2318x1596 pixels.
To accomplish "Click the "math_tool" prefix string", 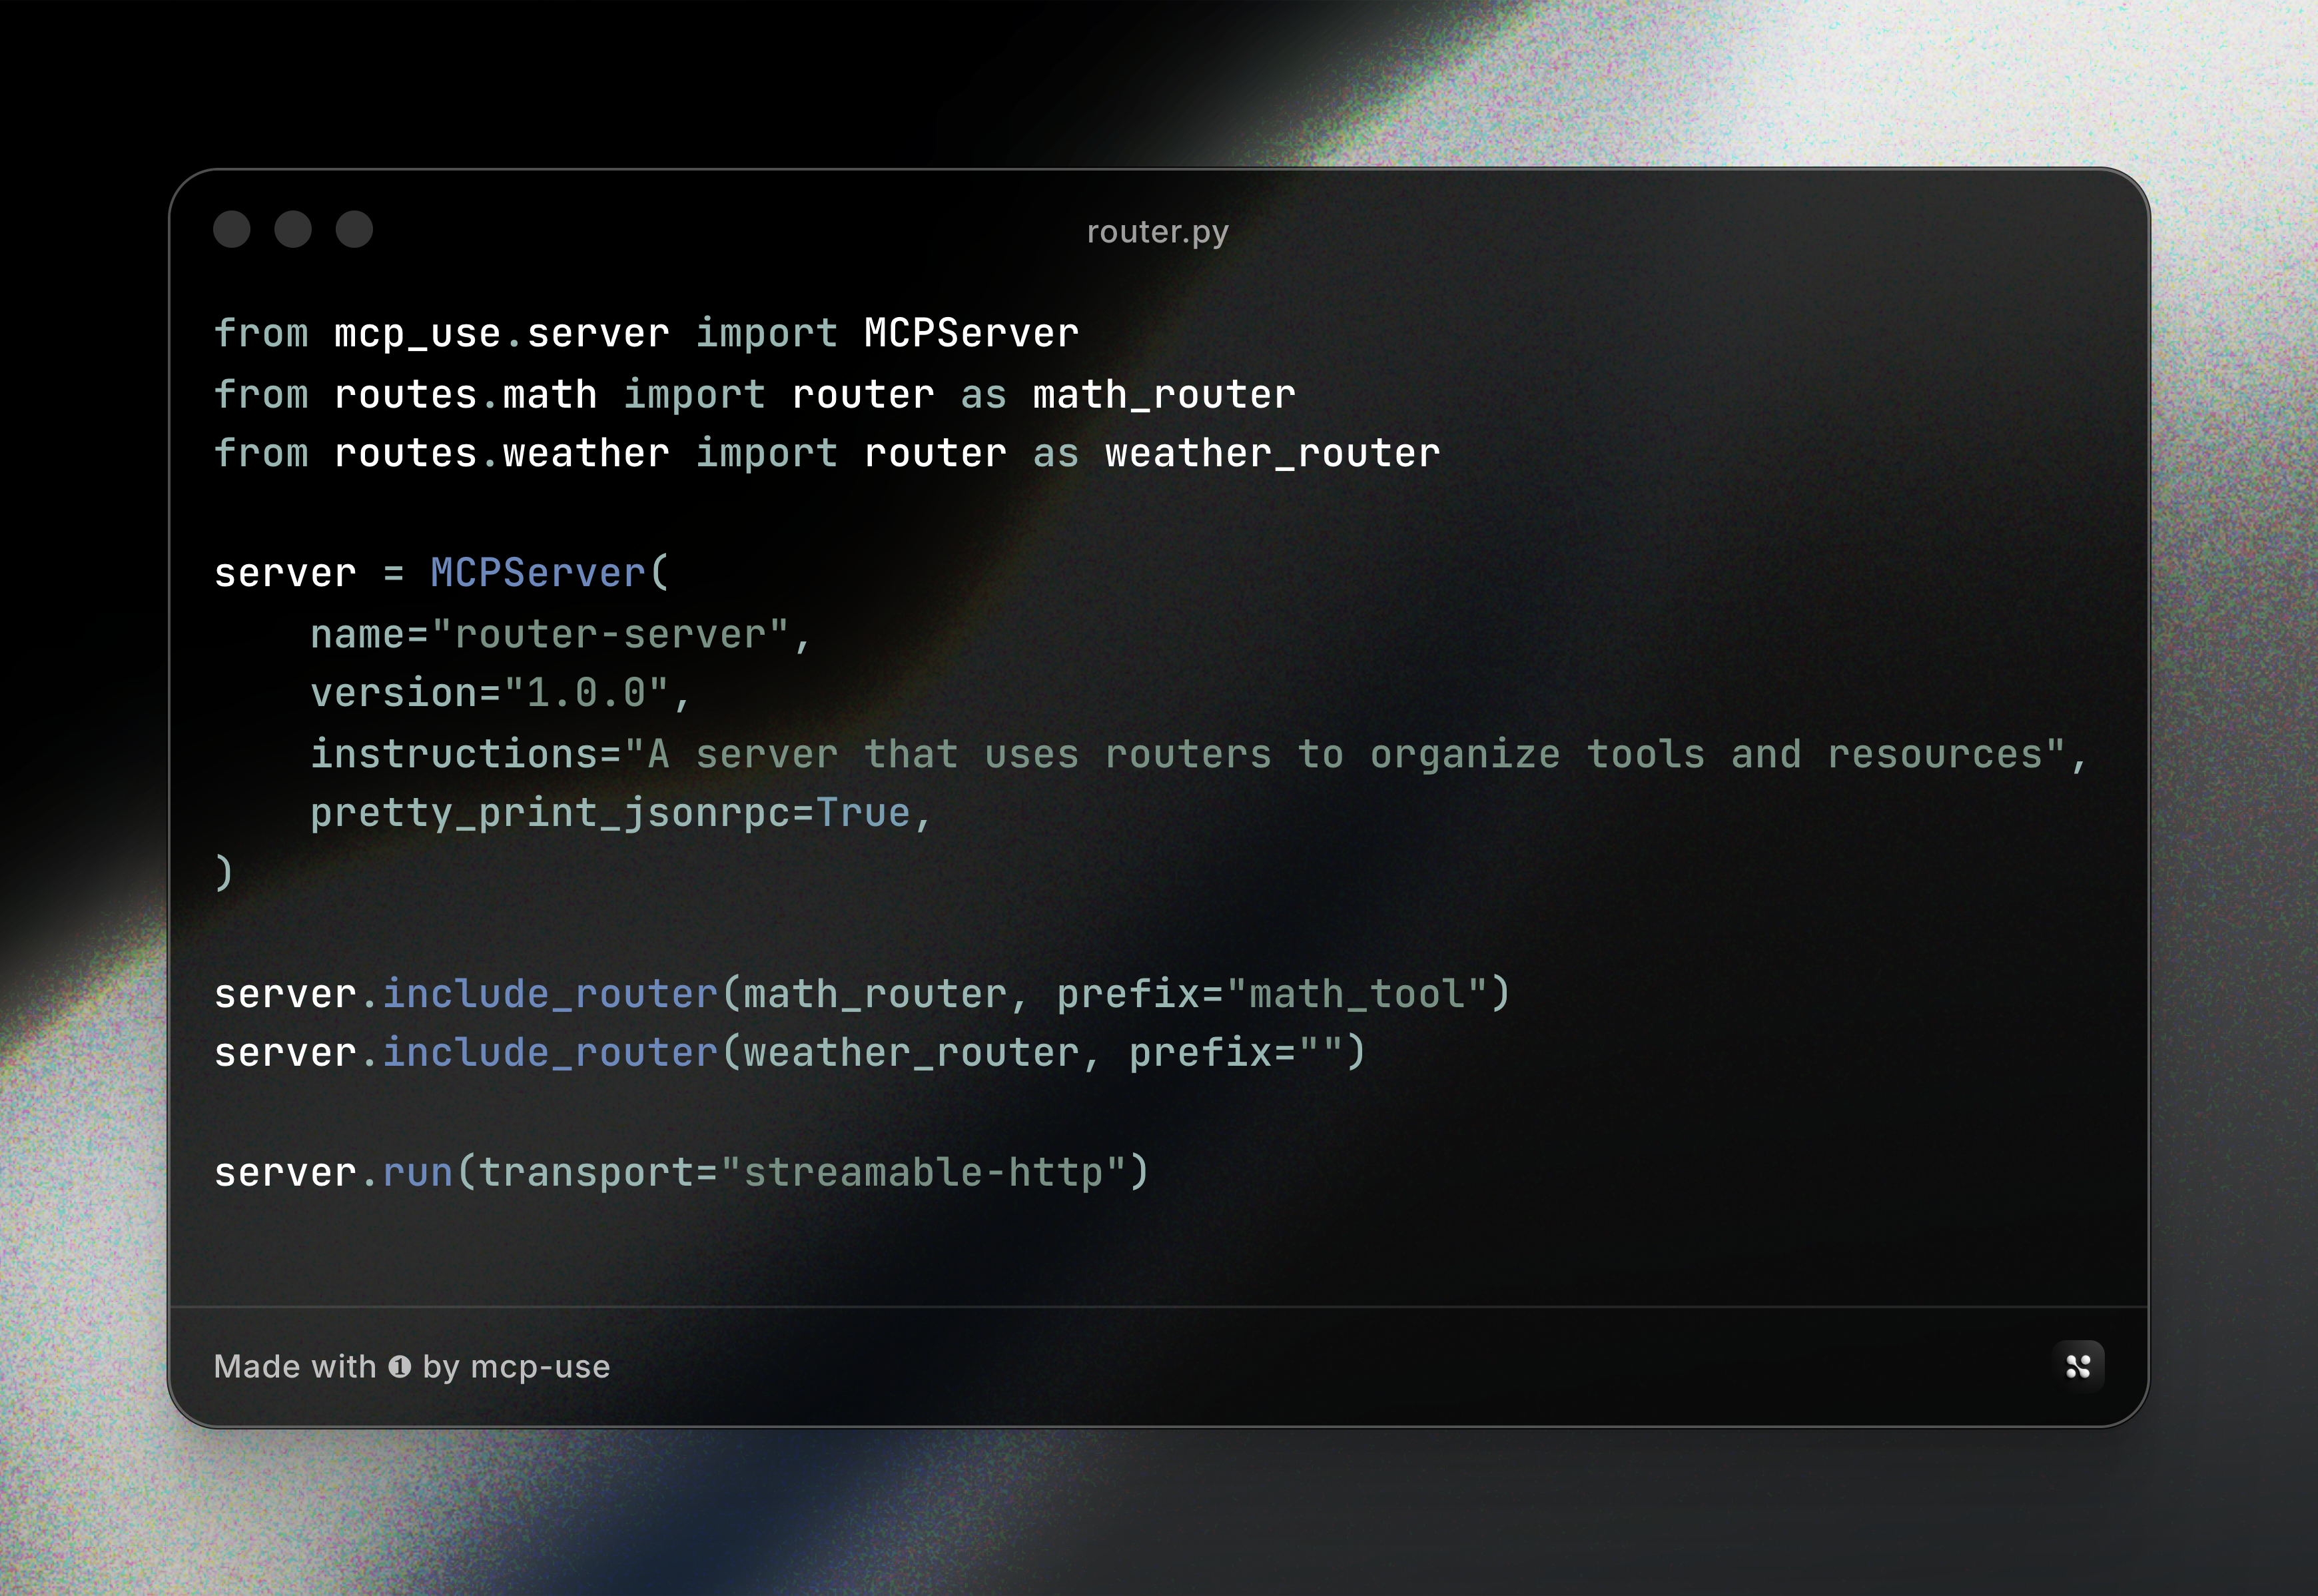I will tap(1356, 994).
